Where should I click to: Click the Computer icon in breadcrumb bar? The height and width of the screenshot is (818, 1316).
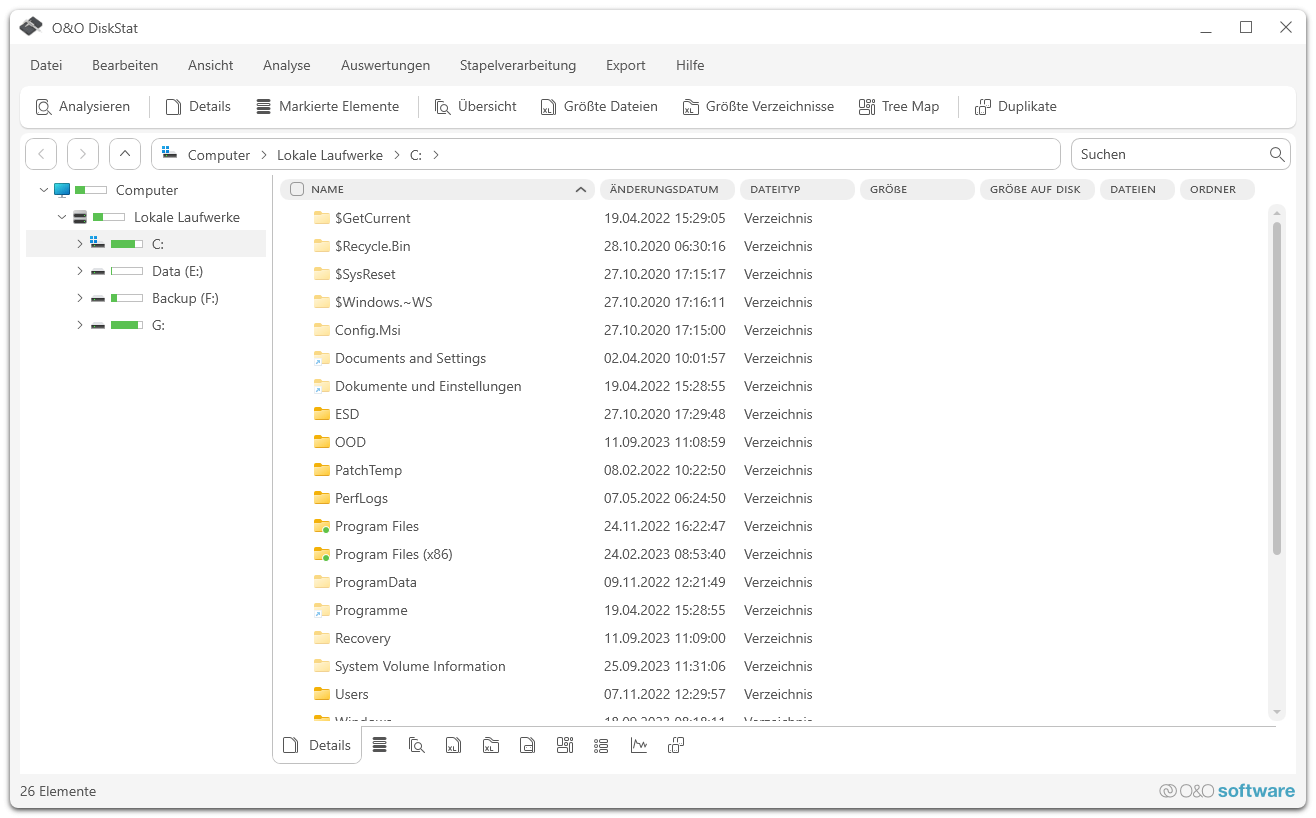(x=169, y=154)
